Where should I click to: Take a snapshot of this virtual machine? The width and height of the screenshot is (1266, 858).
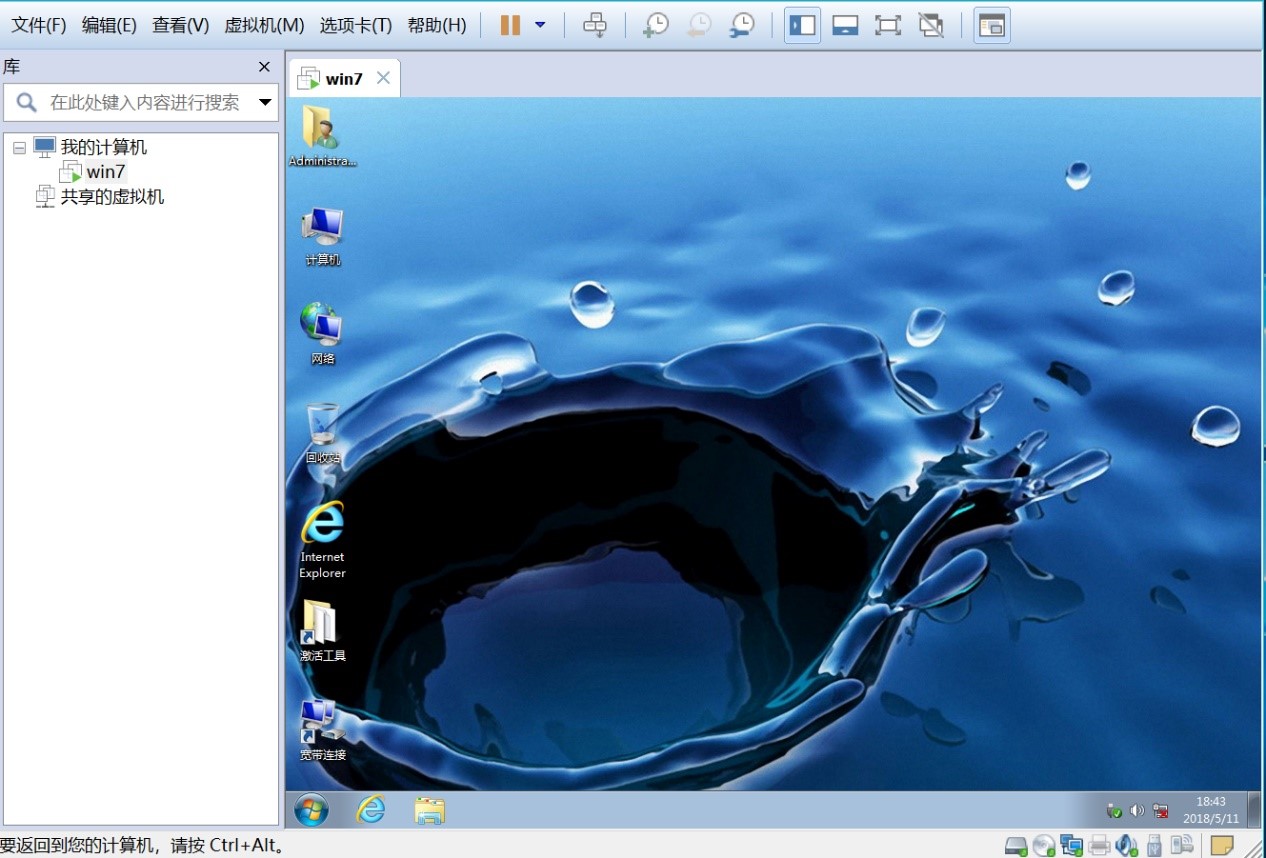656,25
